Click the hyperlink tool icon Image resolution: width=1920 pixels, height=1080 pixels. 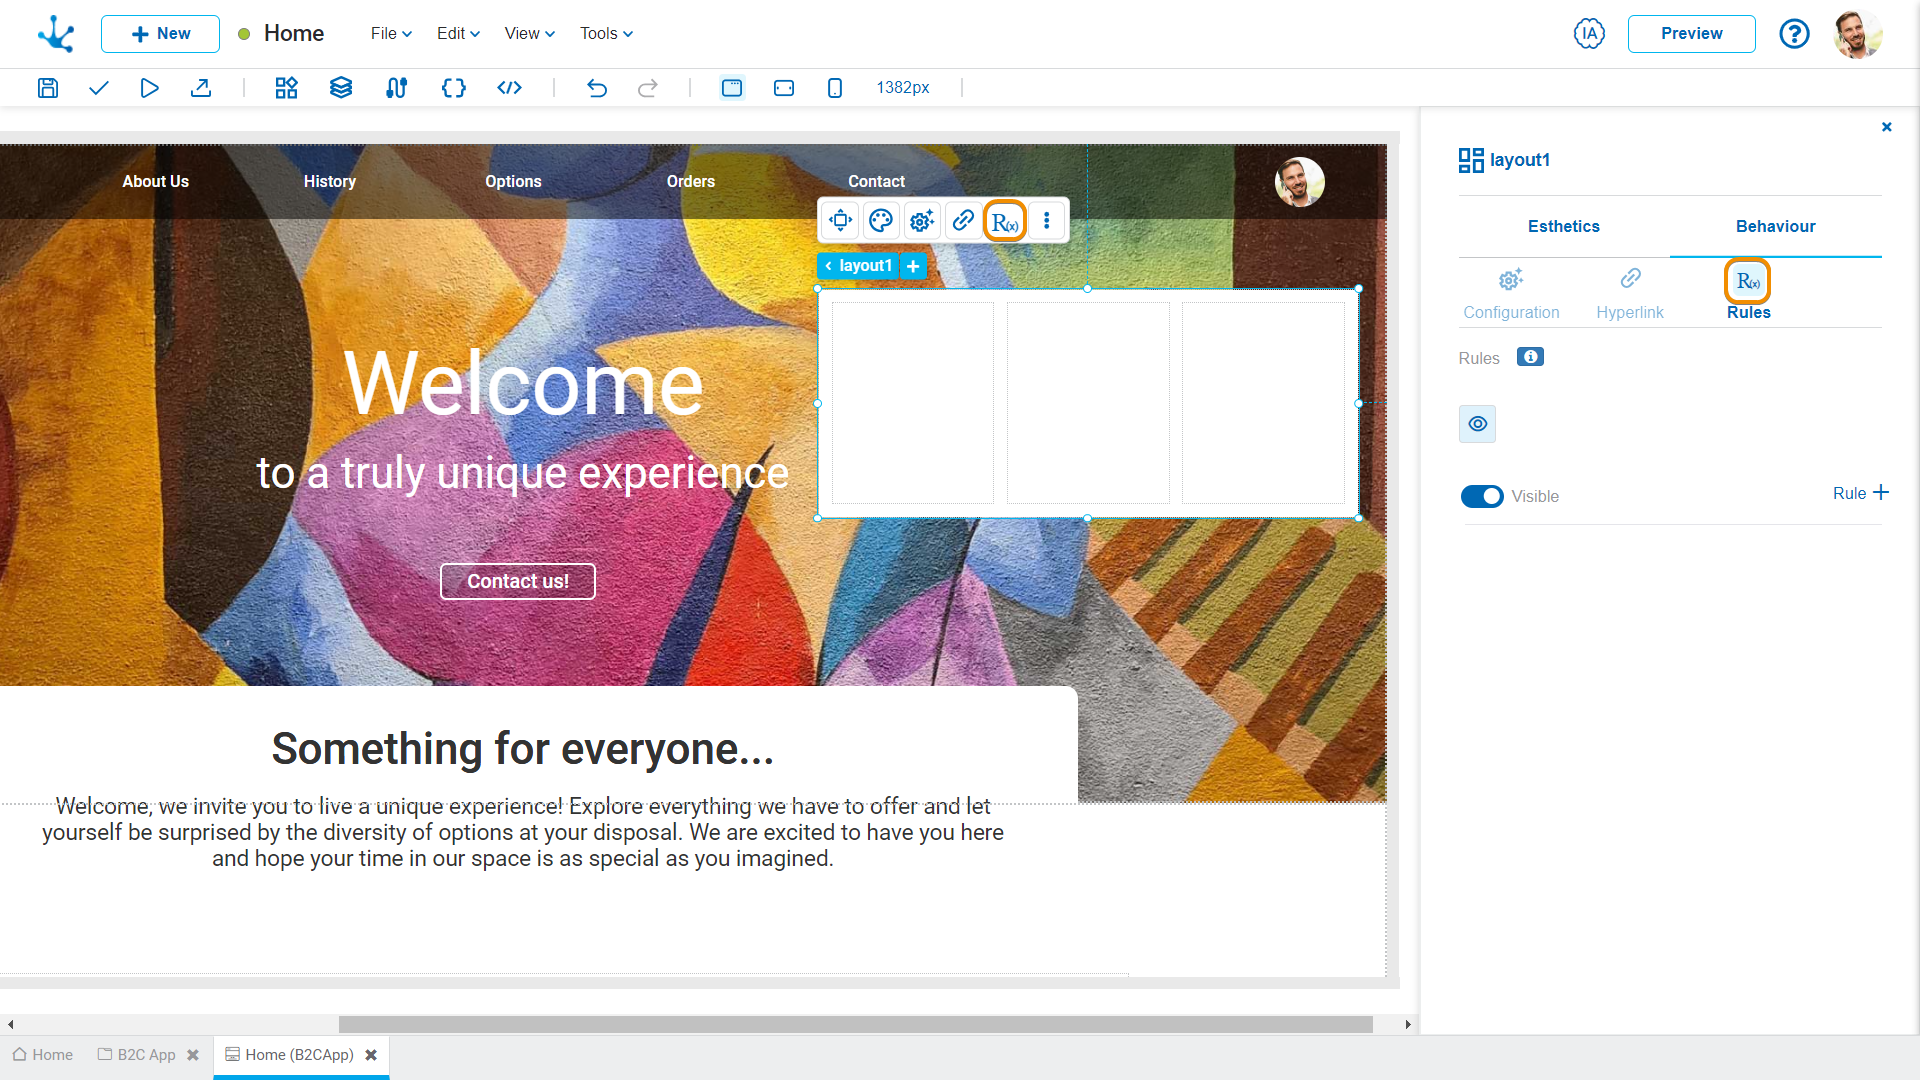(x=963, y=220)
